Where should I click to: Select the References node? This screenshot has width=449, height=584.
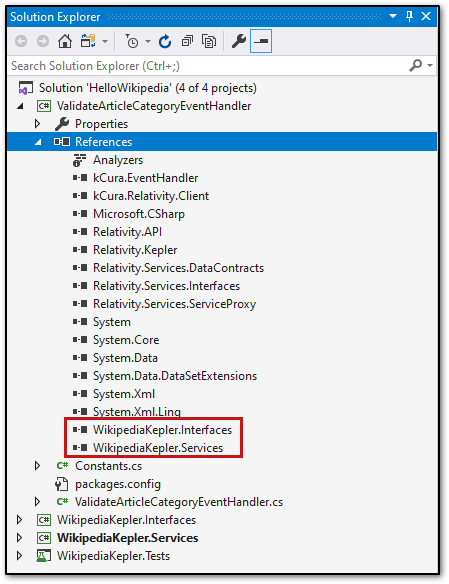pos(104,142)
